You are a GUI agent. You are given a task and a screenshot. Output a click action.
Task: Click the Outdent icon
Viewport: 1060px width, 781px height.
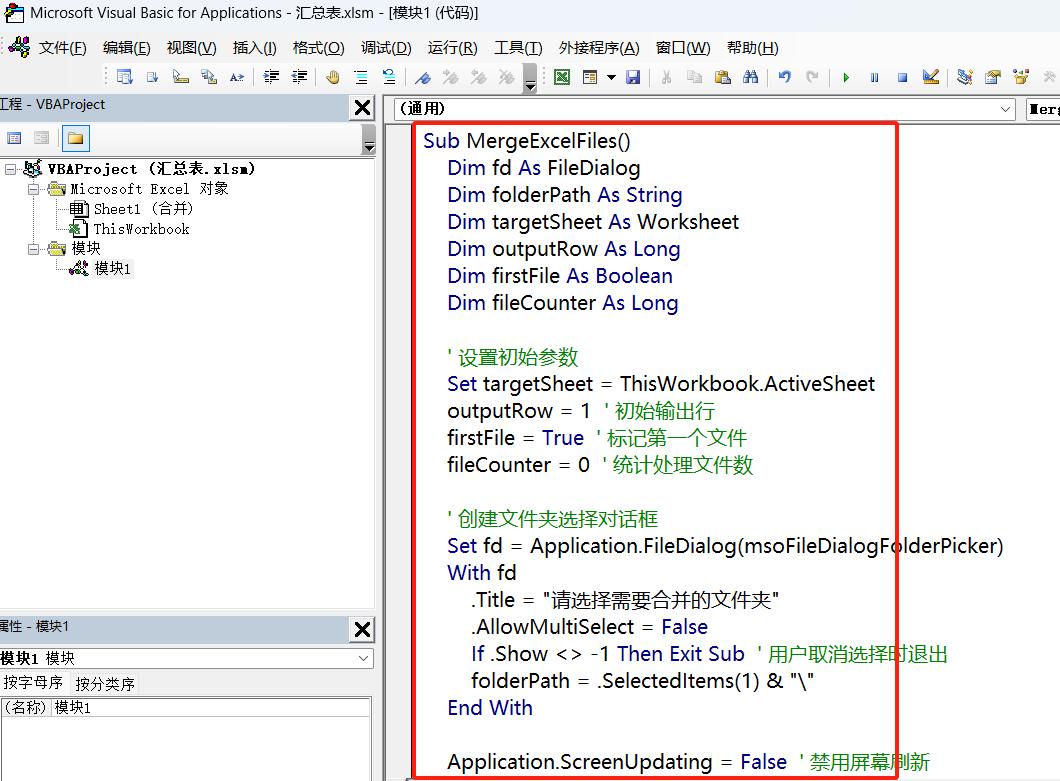[299, 77]
